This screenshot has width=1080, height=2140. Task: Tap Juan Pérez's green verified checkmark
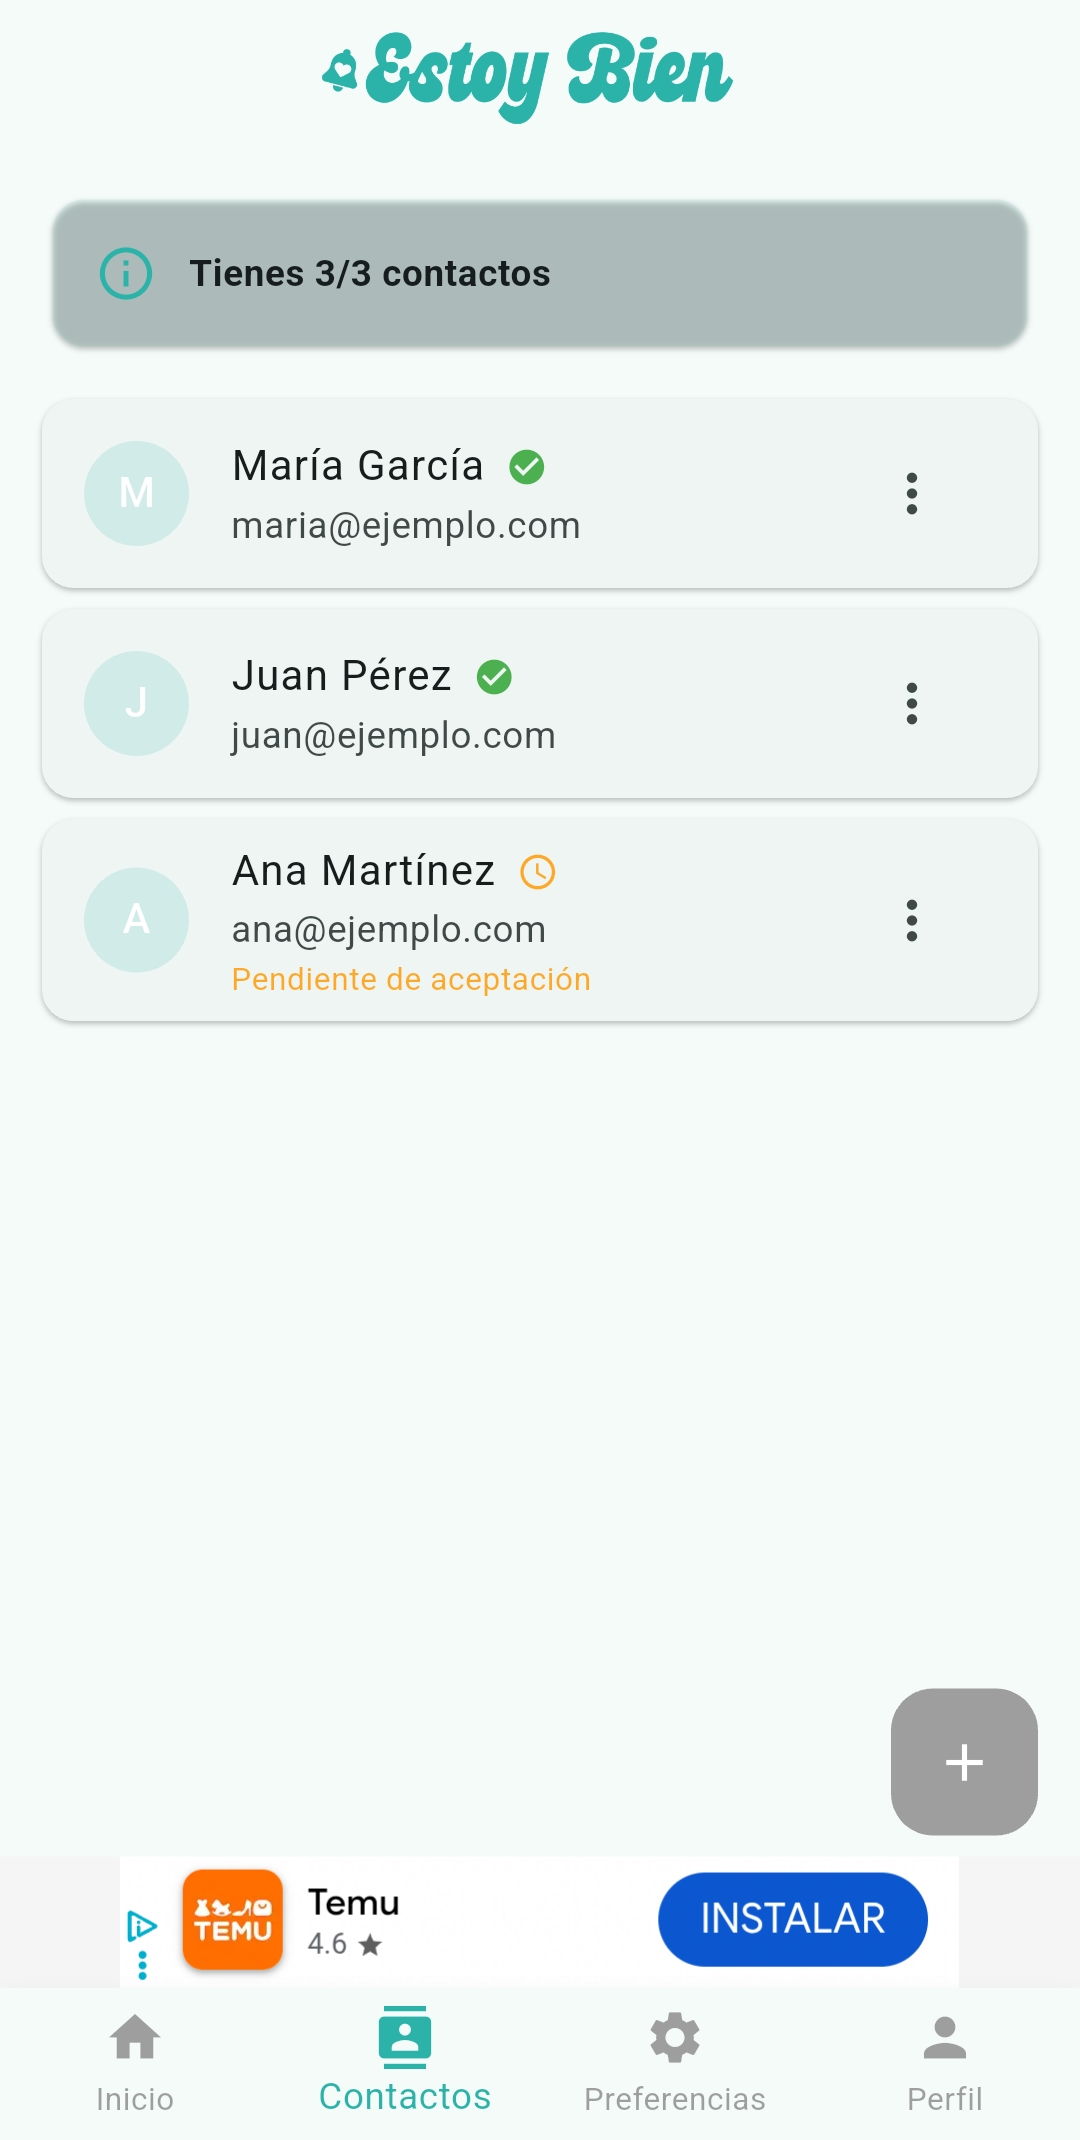click(494, 677)
